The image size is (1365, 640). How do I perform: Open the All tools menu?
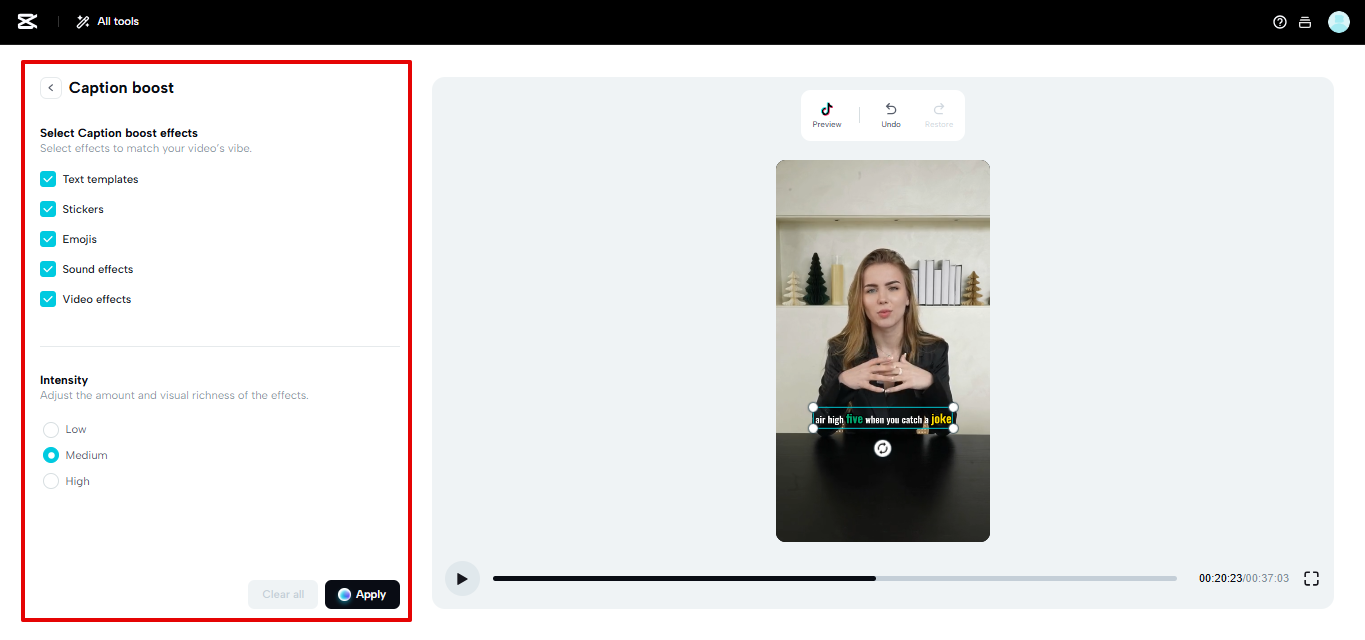[x=106, y=21]
